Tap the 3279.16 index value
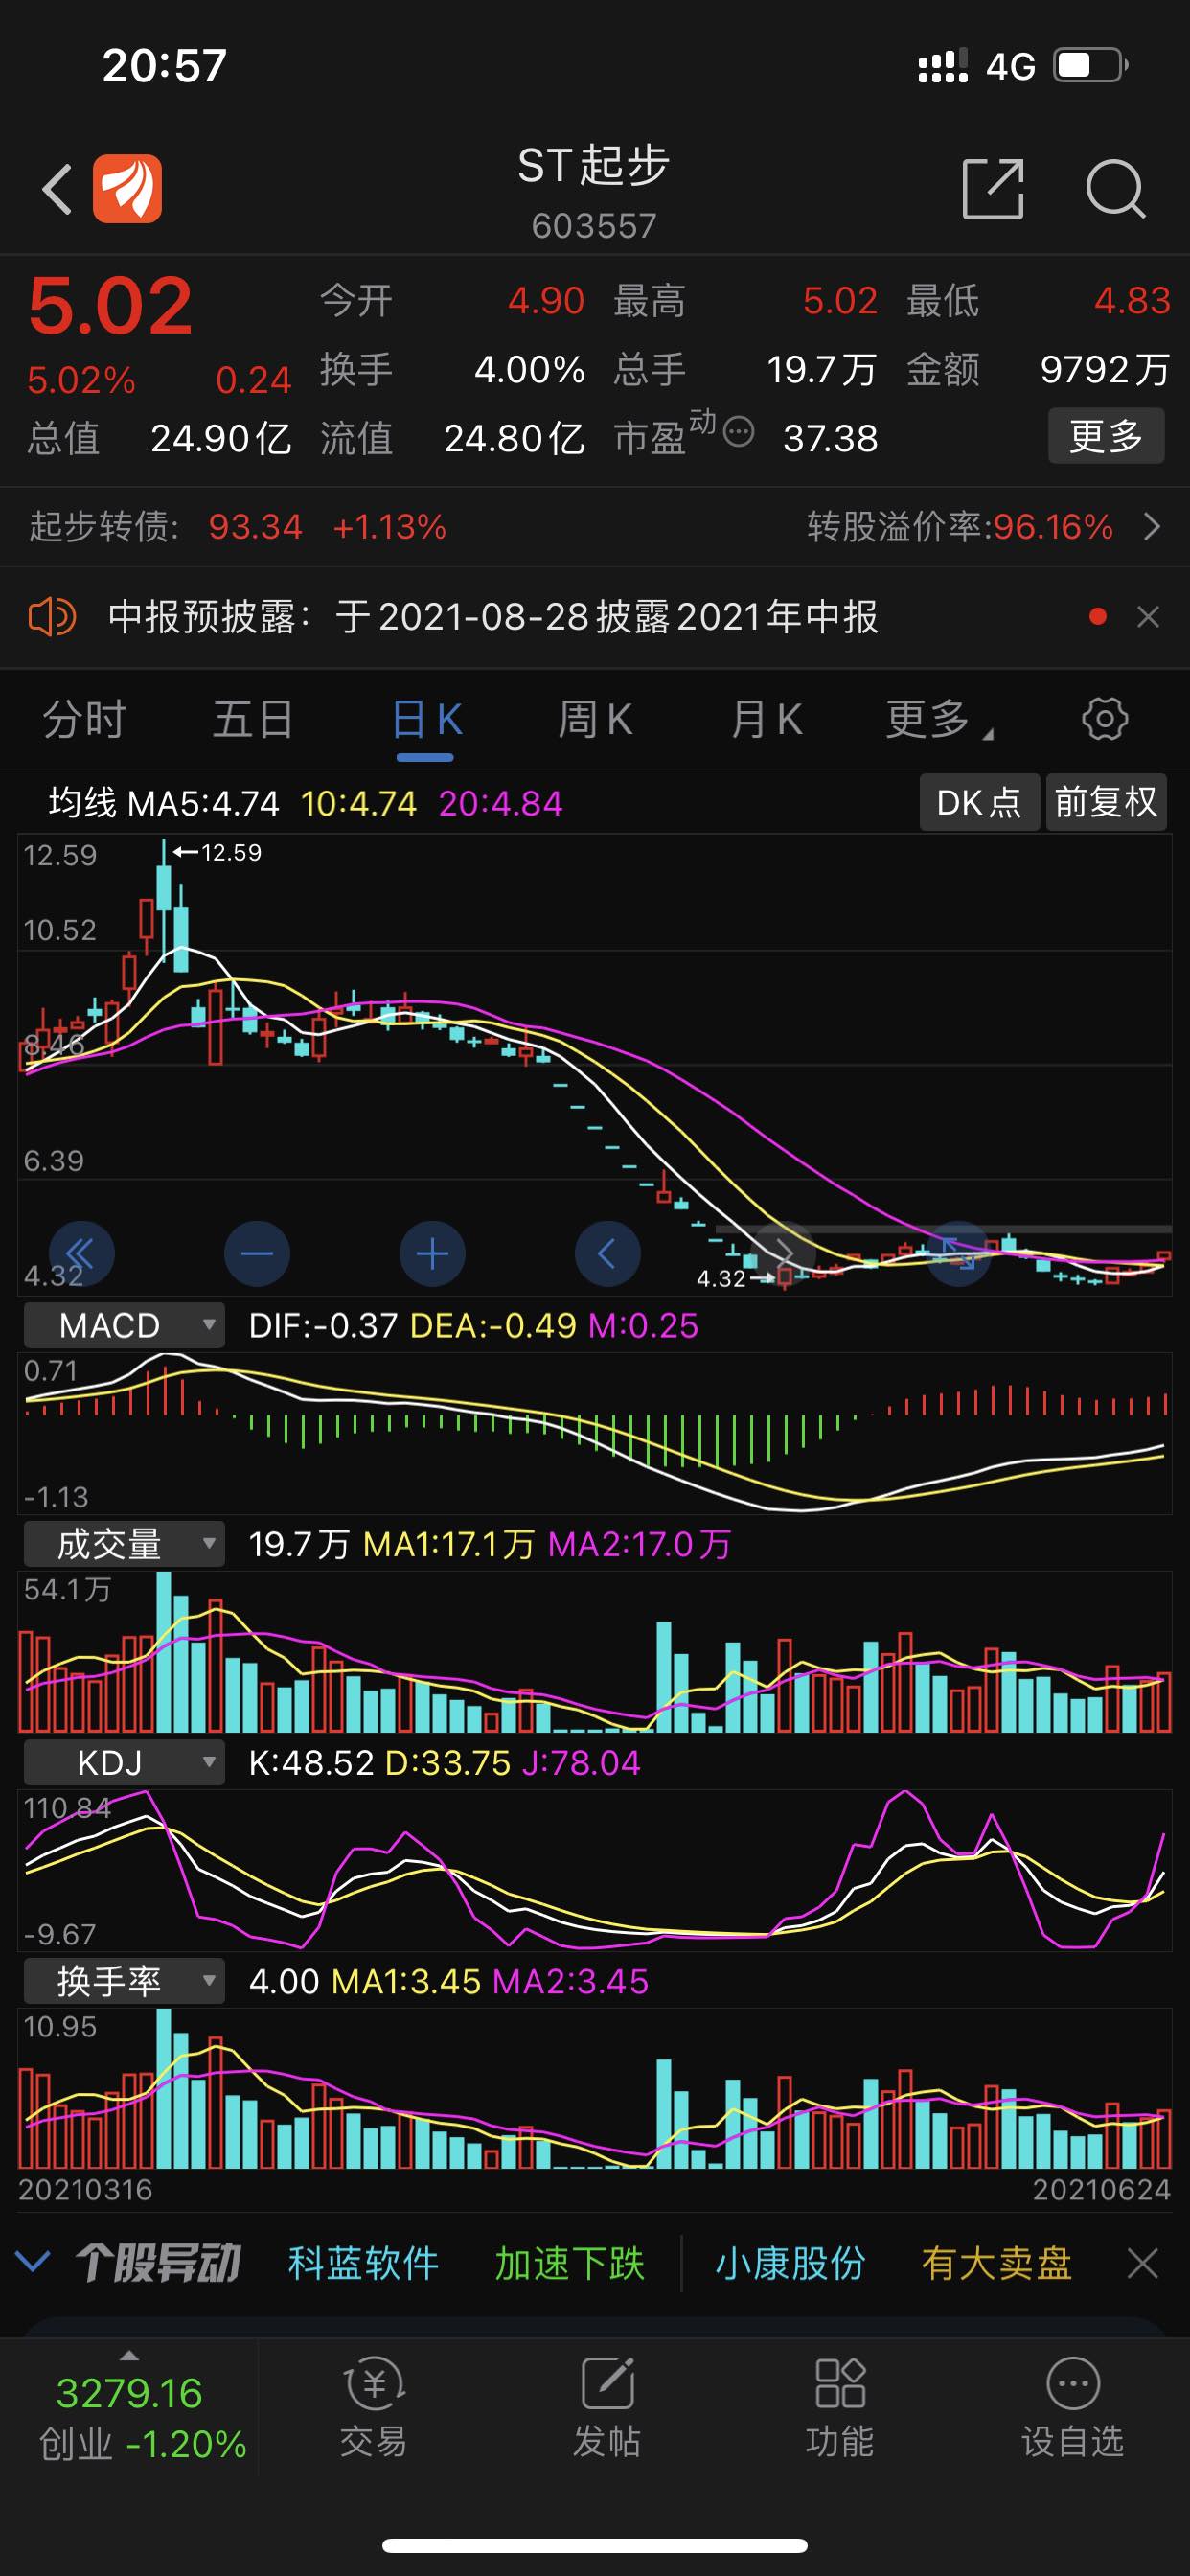Viewport: 1190px width, 2576px height. point(129,2393)
